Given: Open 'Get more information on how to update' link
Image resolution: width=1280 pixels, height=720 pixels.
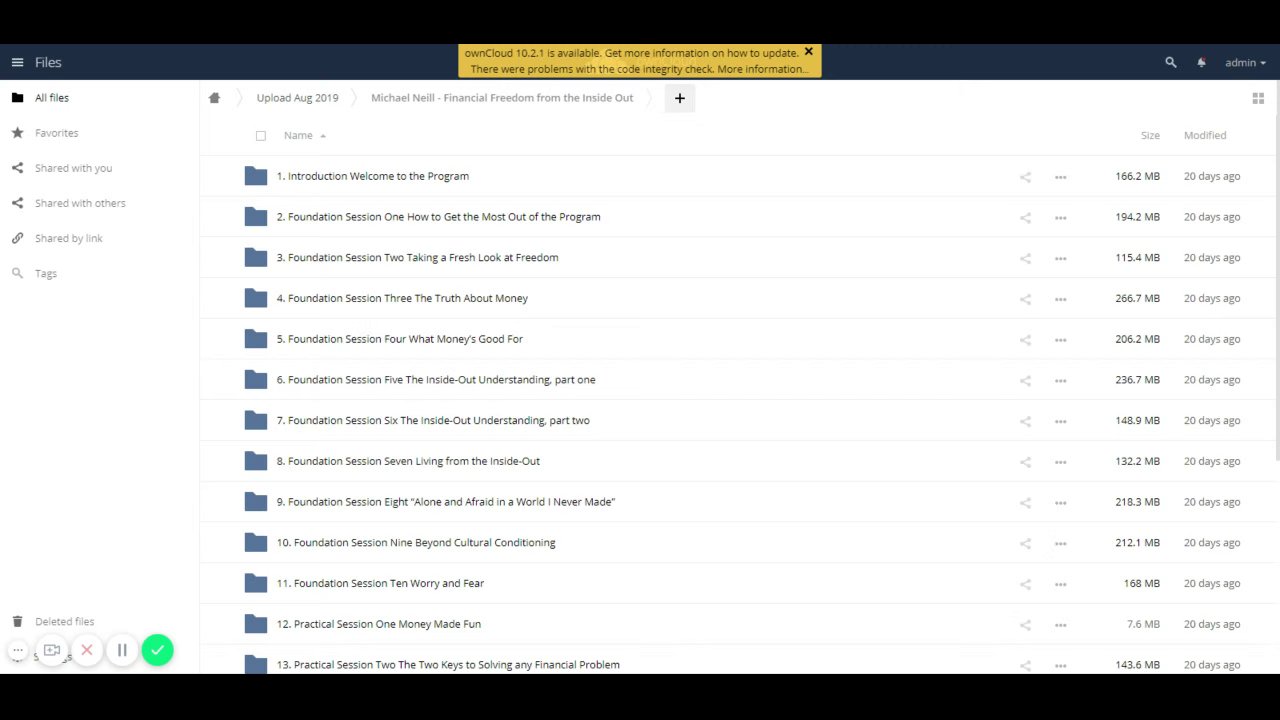Looking at the screenshot, I should pos(702,53).
